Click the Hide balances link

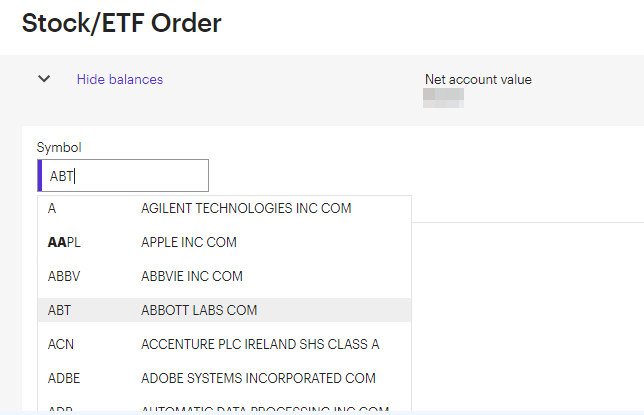tap(119, 79)
